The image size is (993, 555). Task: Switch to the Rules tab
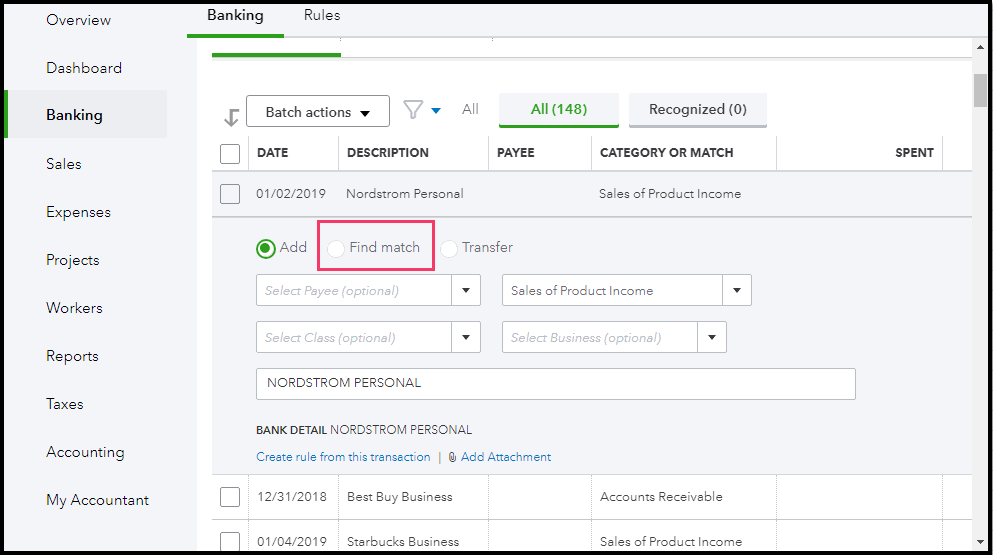click(322, 16)
